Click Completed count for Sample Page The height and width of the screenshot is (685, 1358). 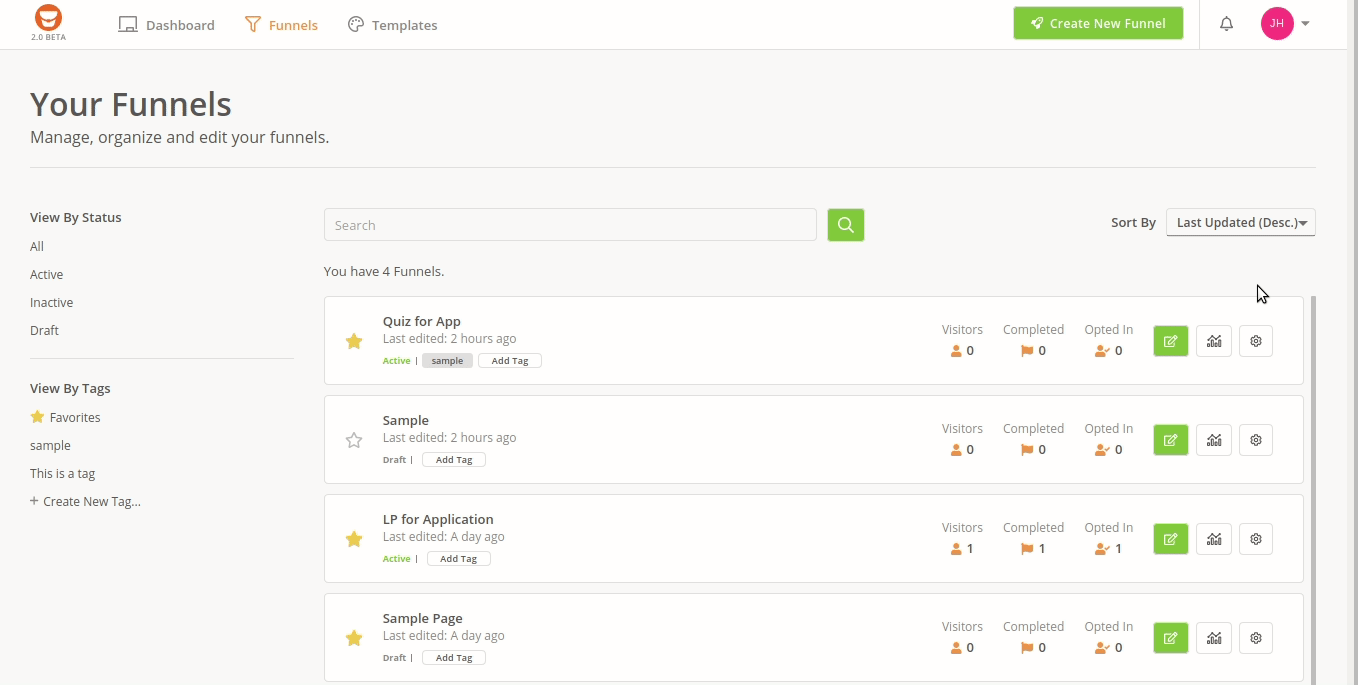point(1033,648)
